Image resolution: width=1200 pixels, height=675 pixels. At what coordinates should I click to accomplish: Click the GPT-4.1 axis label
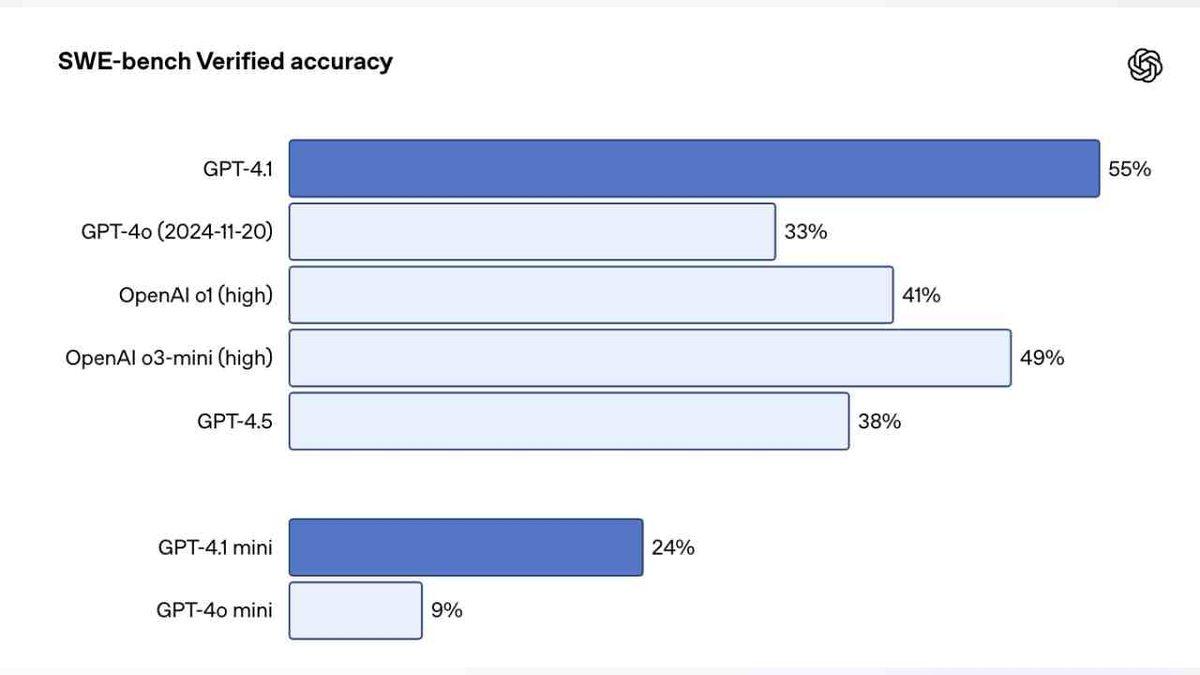[x=237, y=169]
